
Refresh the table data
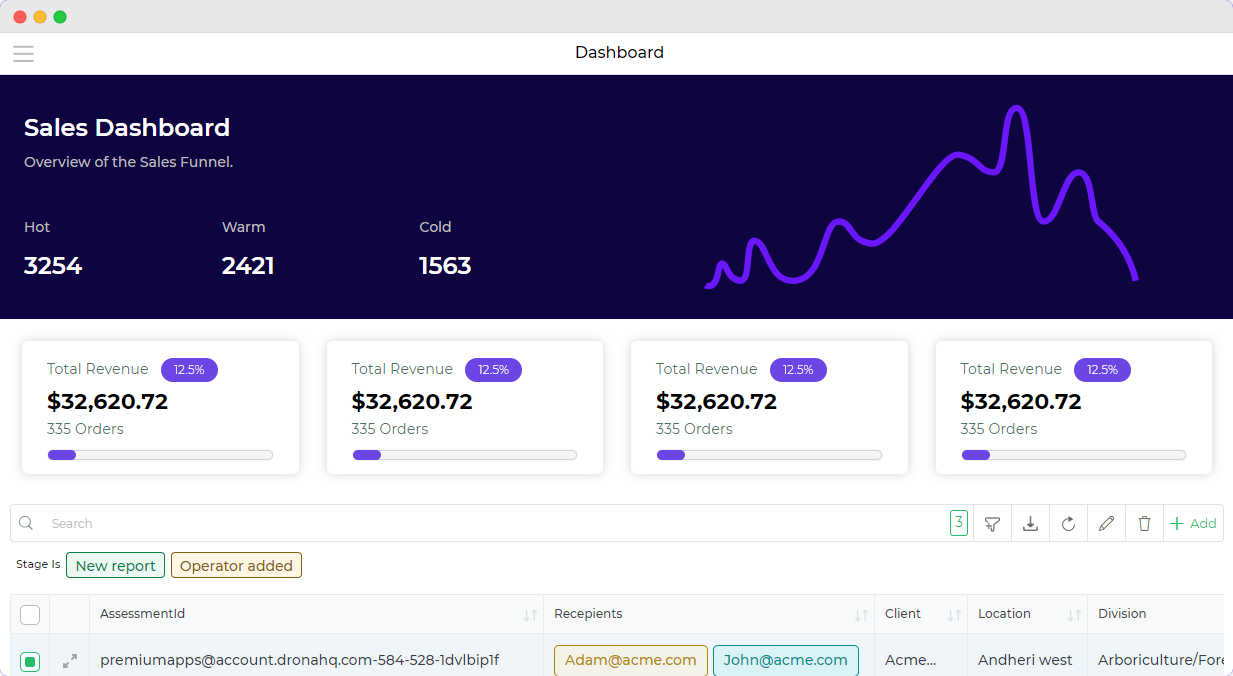point(1068,522)
